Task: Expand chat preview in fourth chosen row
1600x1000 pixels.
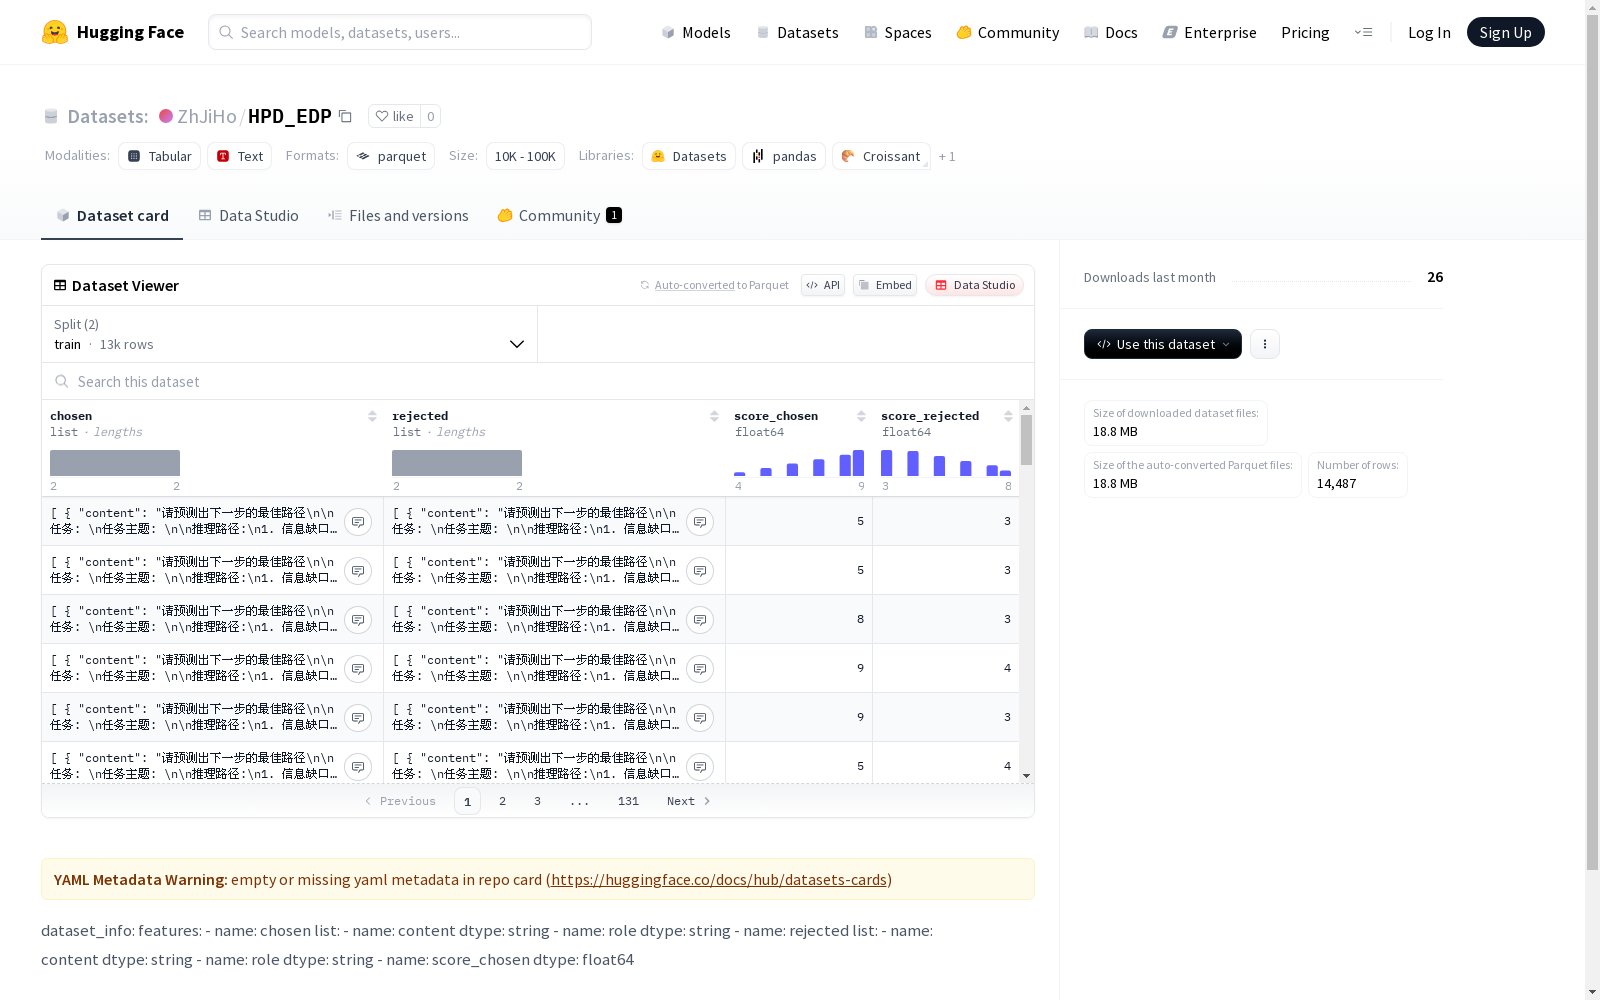Action: click(x=358, y=669)
